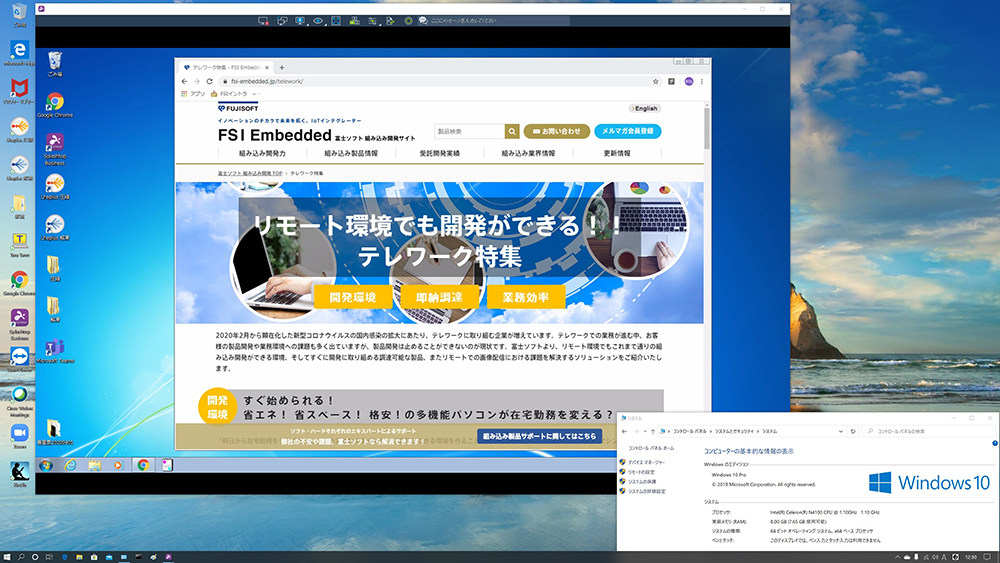The height and width of the screenshot is (563, 1000).
Task: Click the 業務効率 banner button
Action: point(526,297)
